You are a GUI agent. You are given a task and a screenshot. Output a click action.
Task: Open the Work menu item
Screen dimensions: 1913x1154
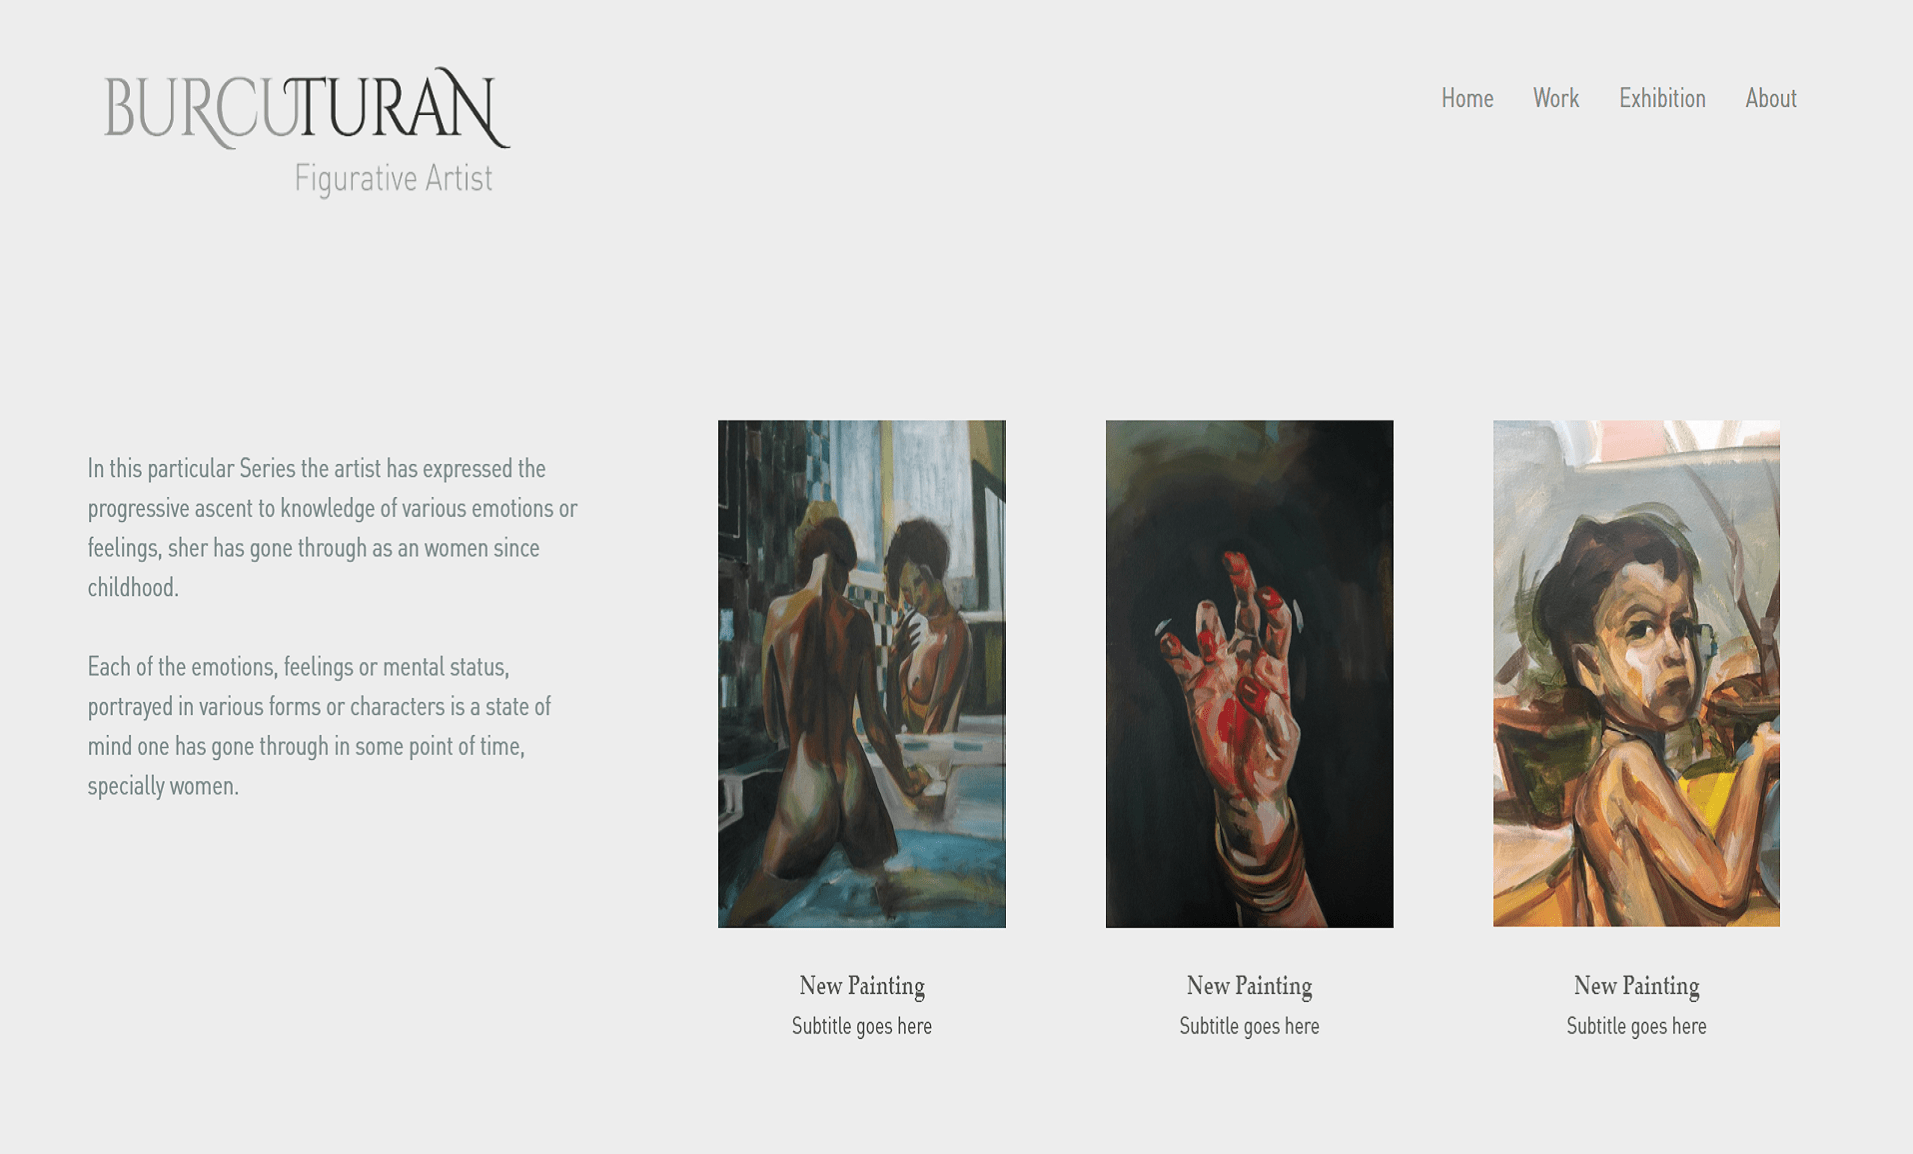tap(1556, 98)
